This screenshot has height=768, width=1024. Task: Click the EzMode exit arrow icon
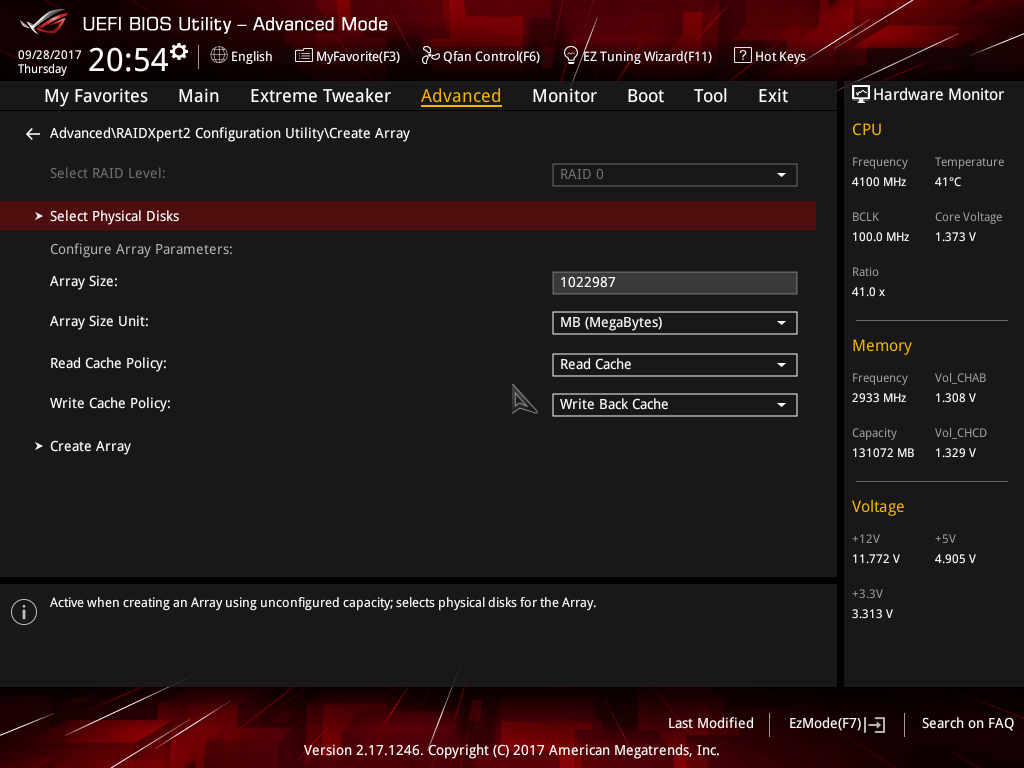click(x=877, y=724)
